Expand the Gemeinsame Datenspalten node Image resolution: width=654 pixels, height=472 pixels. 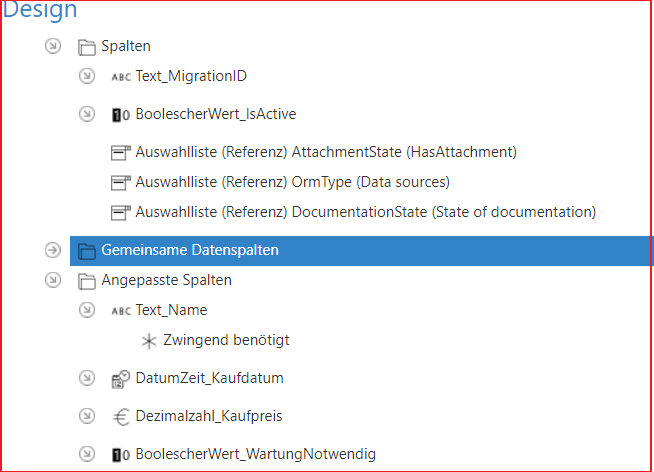pos(53,250)
